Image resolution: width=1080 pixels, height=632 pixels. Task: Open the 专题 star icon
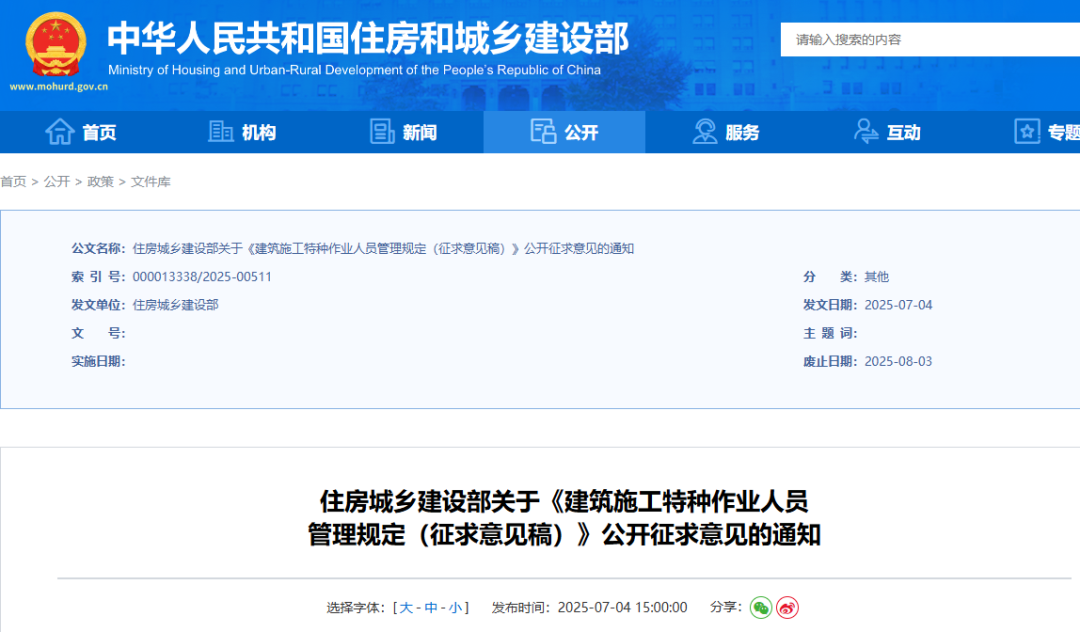click(x=1026, y=131)
